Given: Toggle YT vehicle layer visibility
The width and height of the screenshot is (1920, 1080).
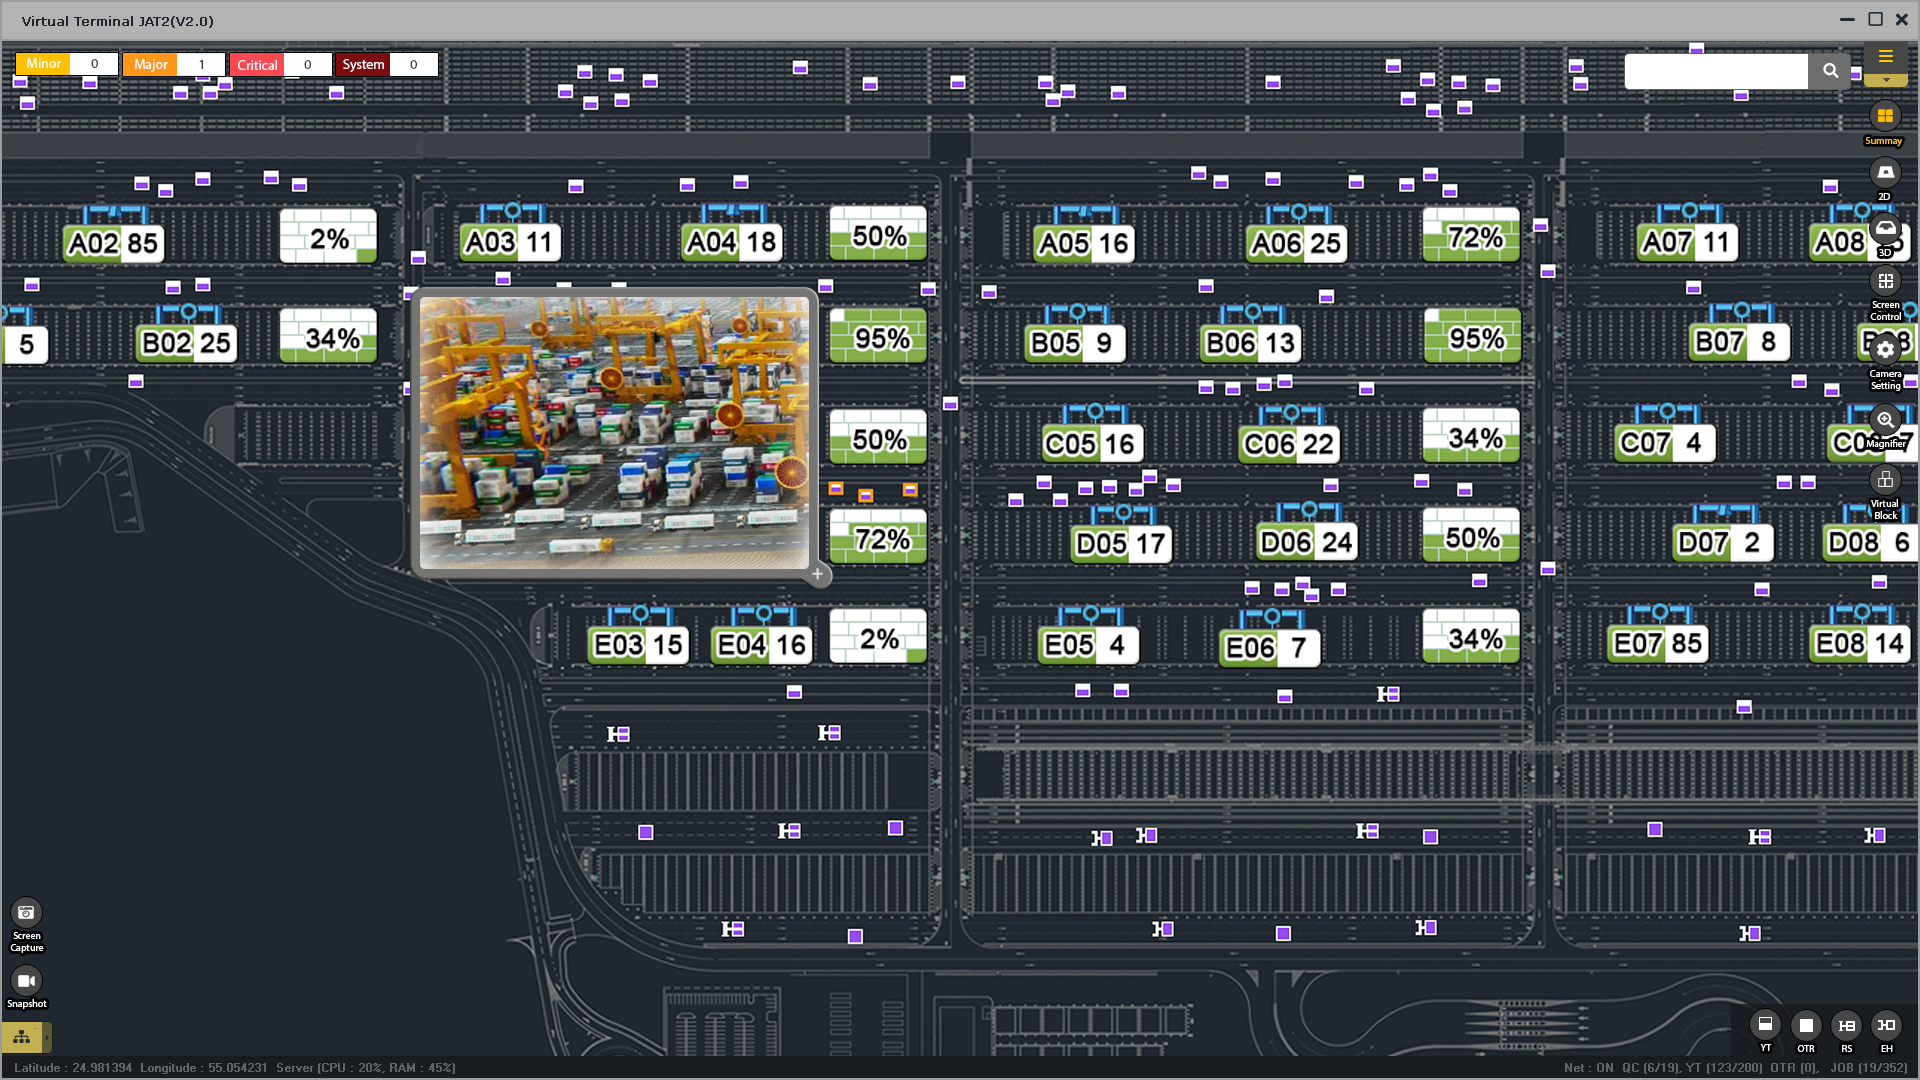Looking at the screenshot, I should [1765, 1025].
